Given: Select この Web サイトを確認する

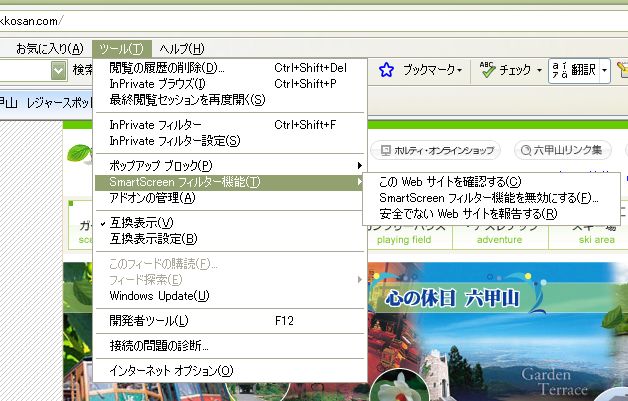Looking at the screenshot, I should (450, 181).
